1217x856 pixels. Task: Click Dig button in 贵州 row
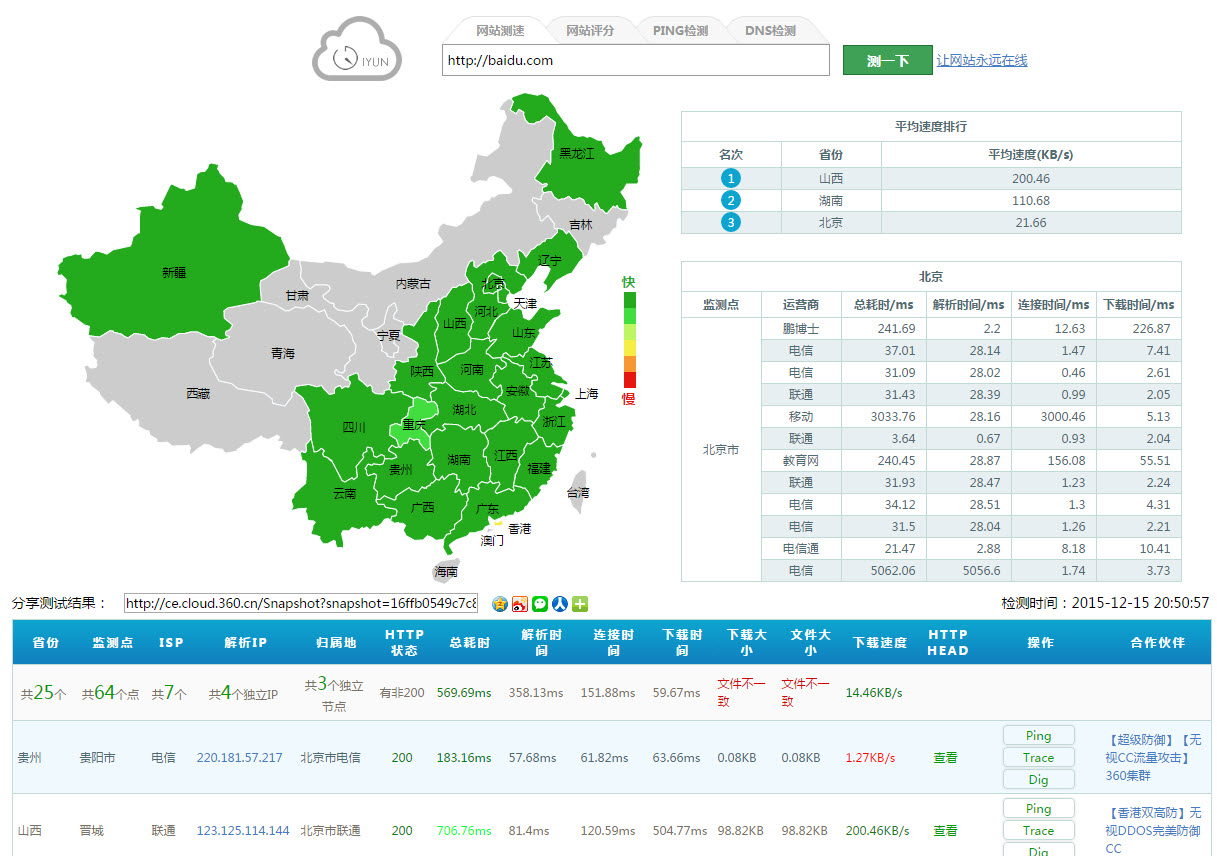coord(1039,780)
